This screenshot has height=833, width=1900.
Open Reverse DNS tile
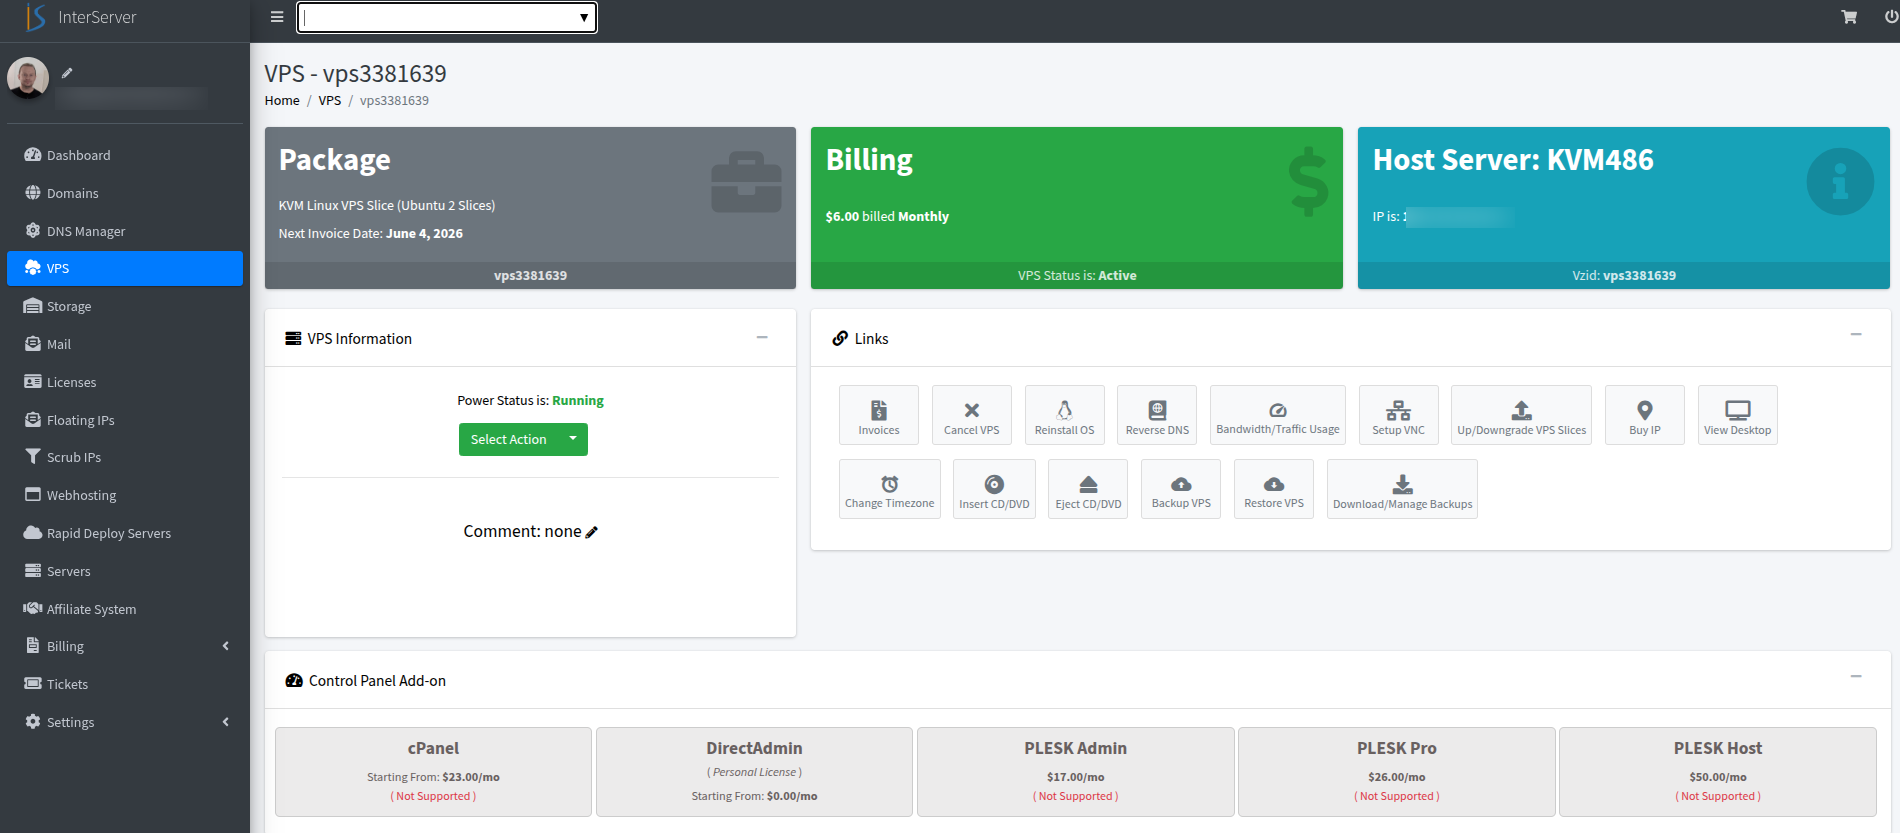(x=1157, y=415)
